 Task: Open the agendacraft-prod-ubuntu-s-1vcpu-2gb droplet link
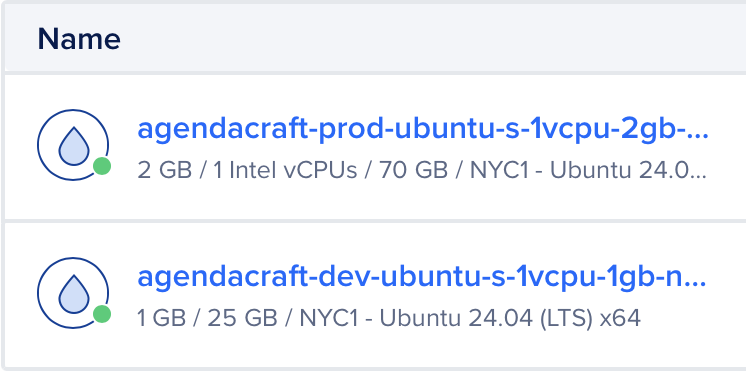pyautogui.click(x=422, y=130)
